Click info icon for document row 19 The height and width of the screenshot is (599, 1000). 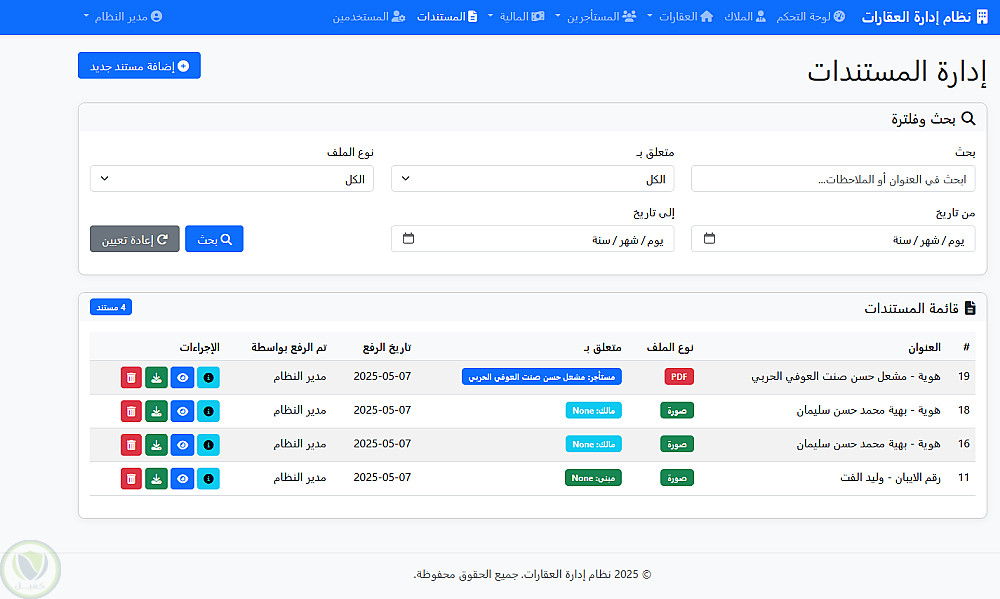(208, 378)
